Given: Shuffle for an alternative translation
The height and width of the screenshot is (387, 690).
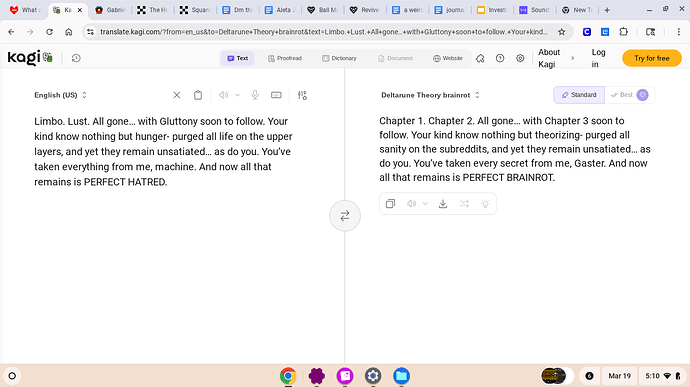Looking at the screenshot, I should tap(464, 203).
